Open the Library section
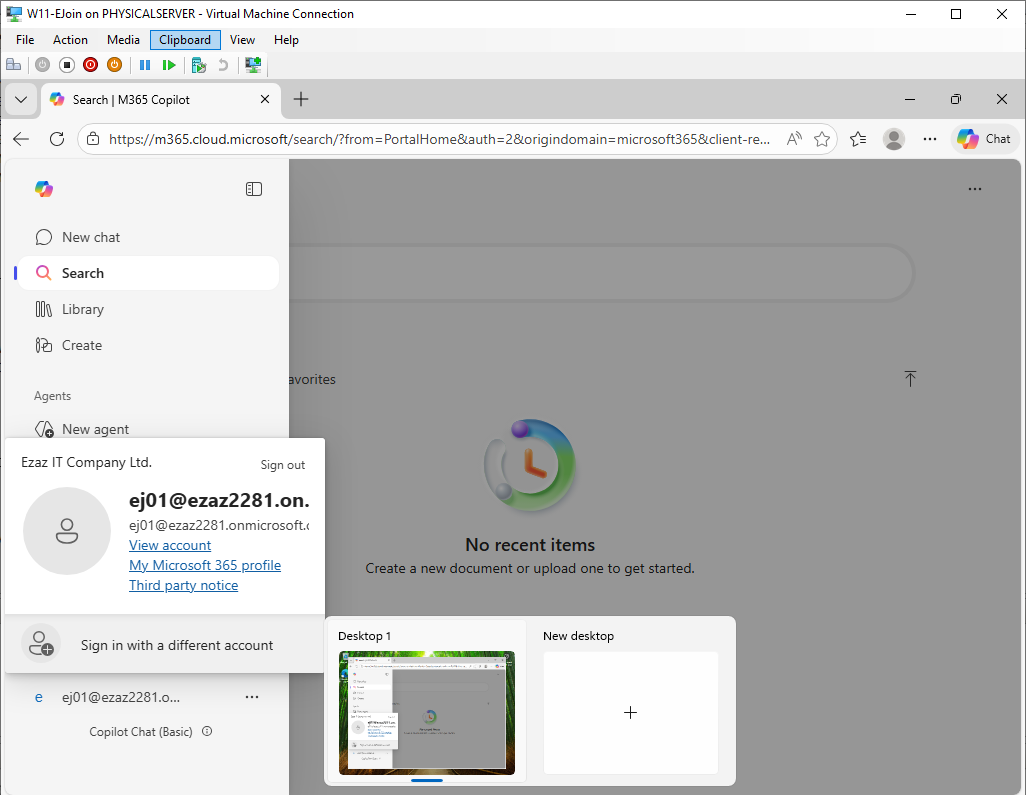 [149, 309]
